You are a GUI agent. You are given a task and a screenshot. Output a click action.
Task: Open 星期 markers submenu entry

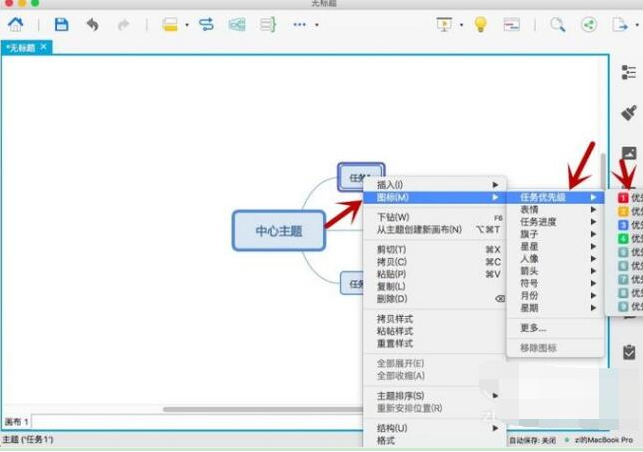555,308
